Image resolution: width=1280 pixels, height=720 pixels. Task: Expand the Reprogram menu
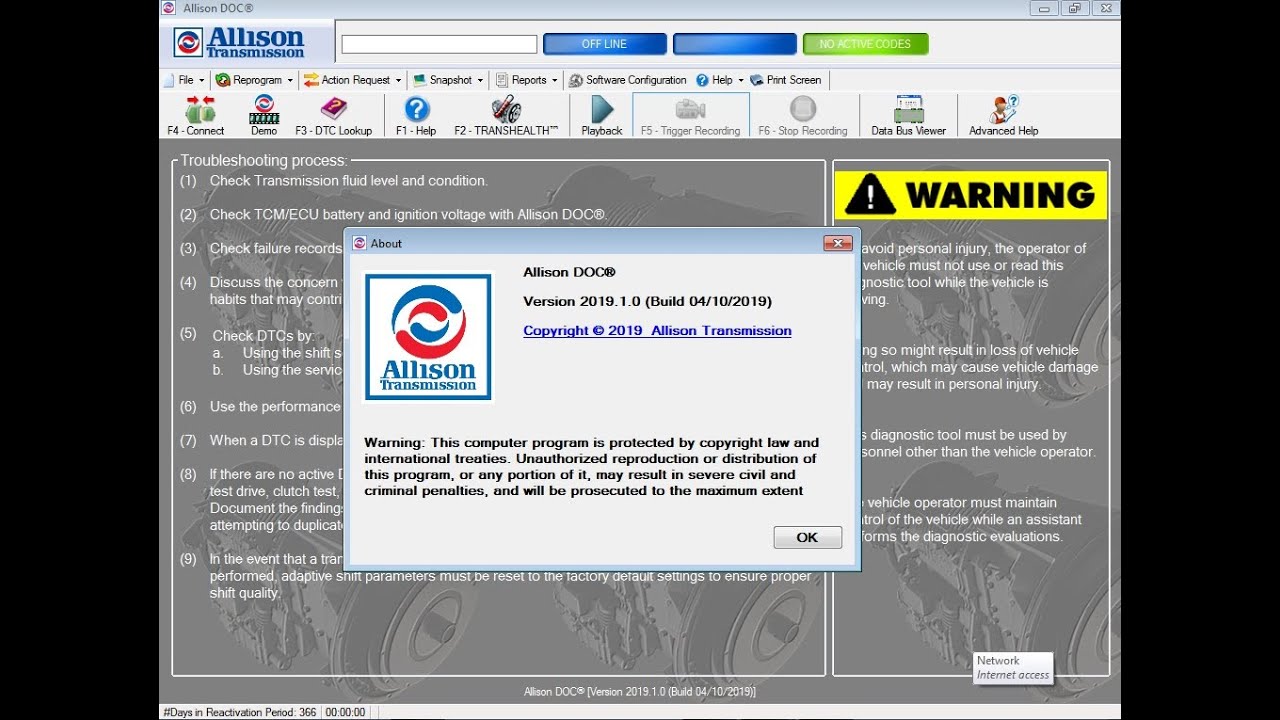pyautogui.click(x=254, y=80)
